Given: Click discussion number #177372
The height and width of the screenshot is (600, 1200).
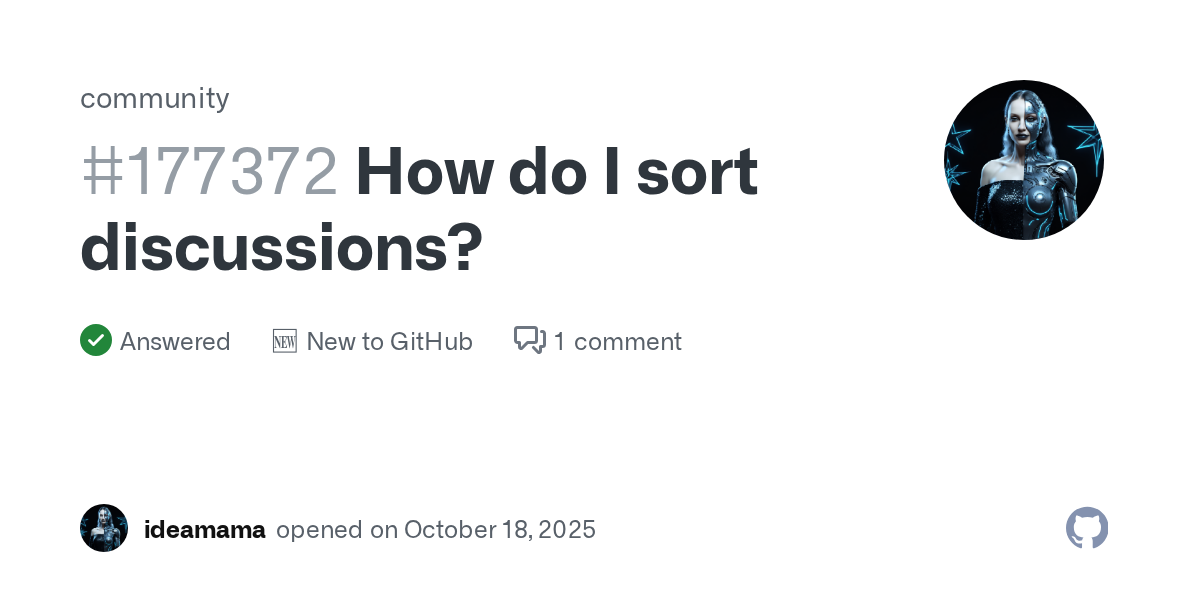Looking at the screenshot, I should [209, 172].
